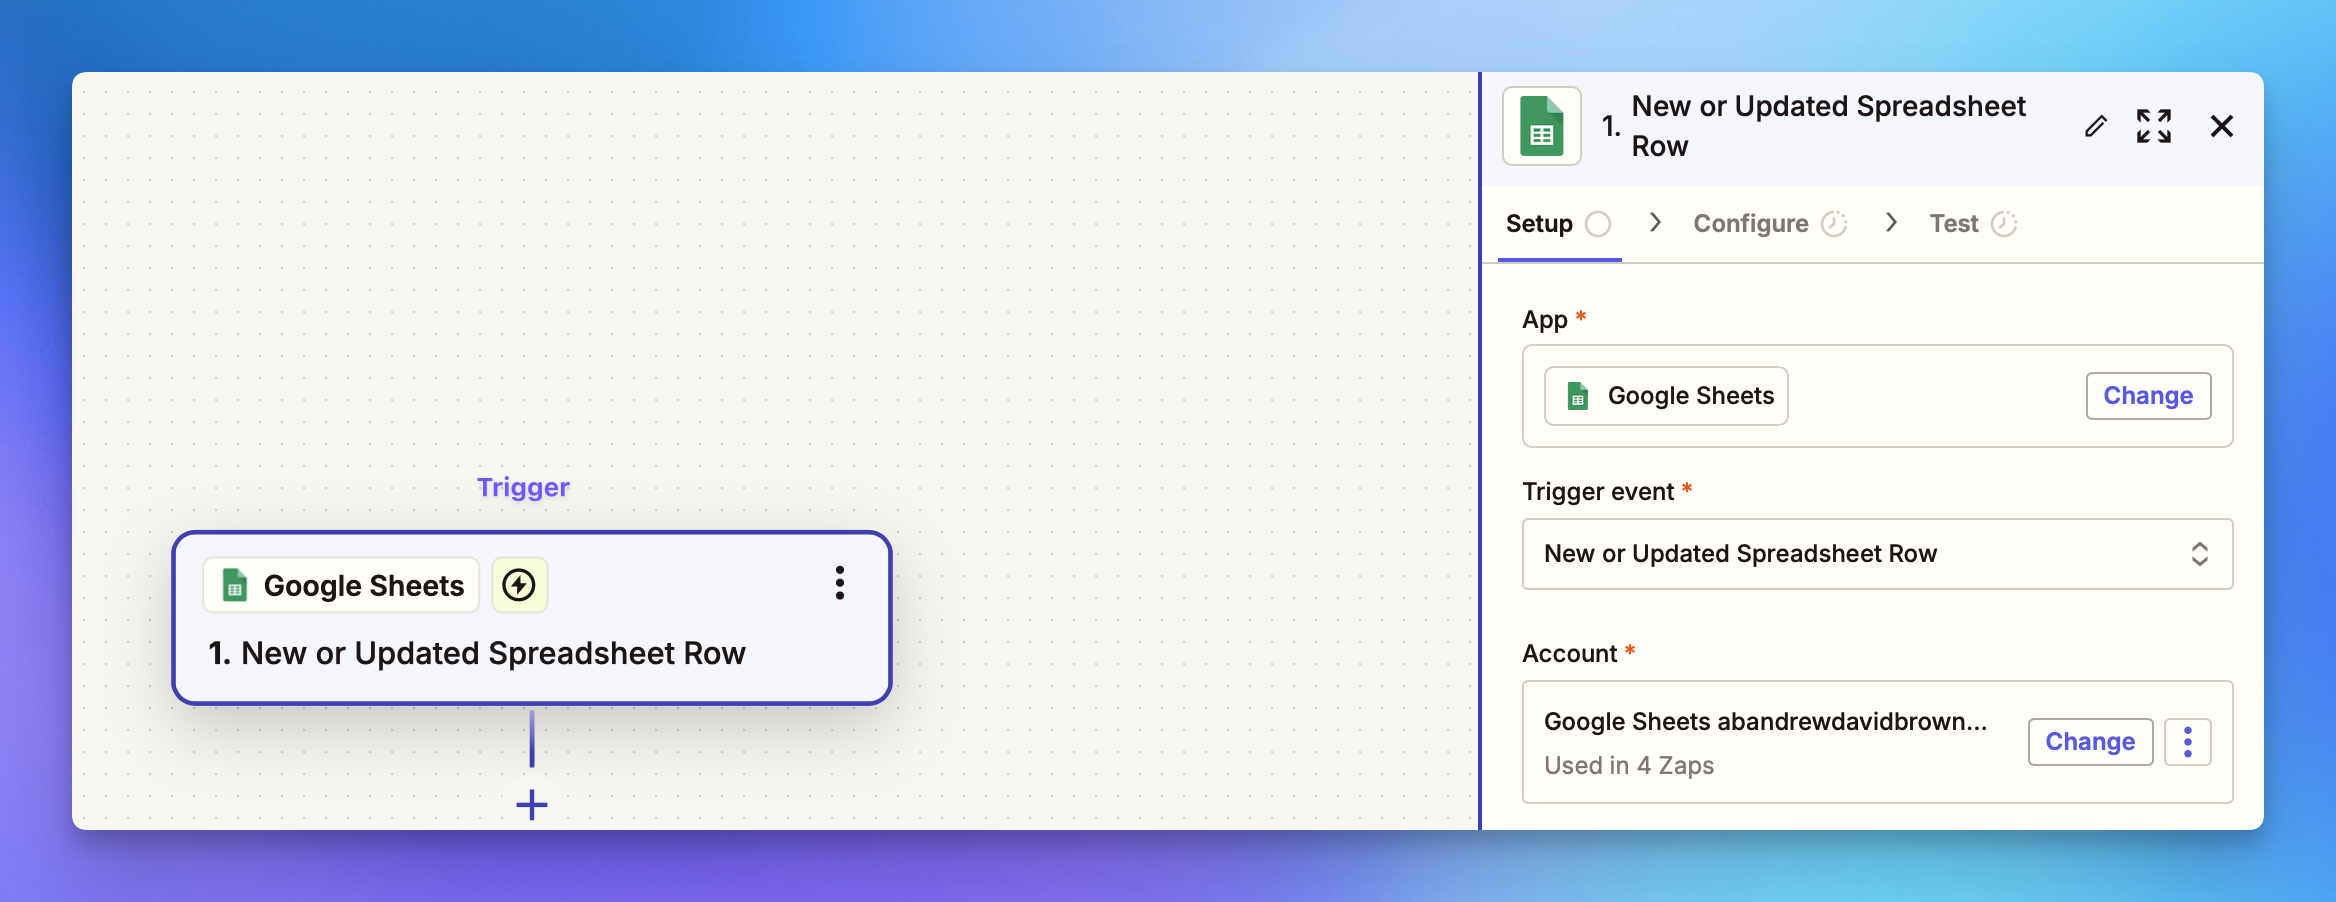Click the pencil rename icon in panel header

tap(2095, 126)
